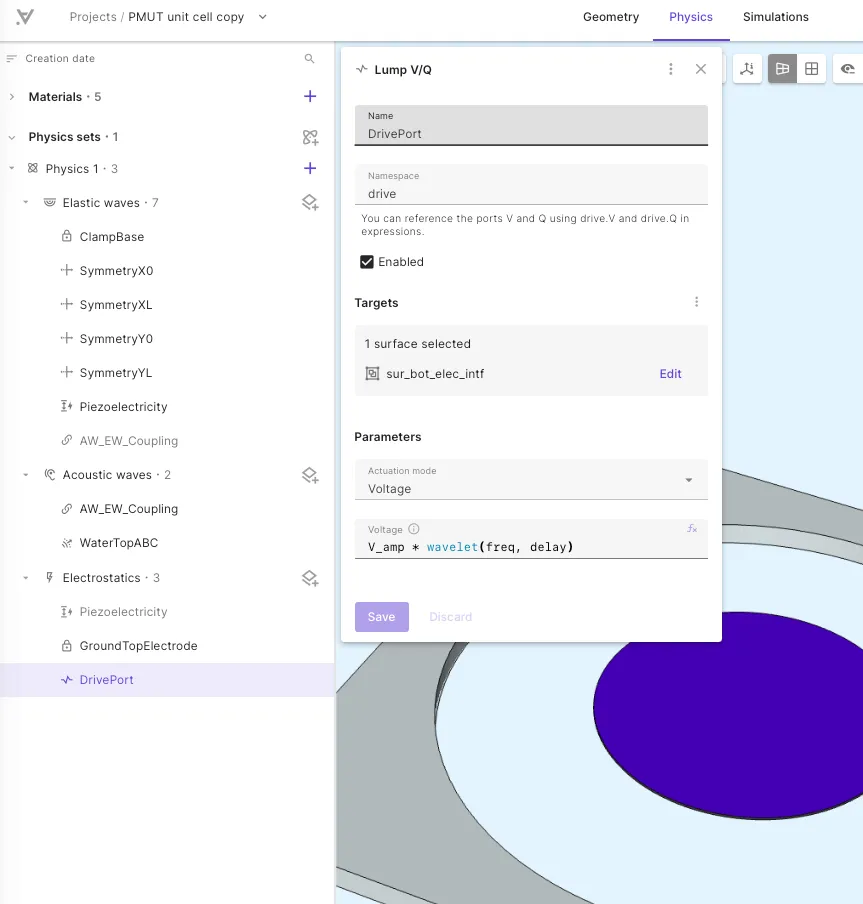Add interaction to Elastic waves
This screenshot has height=904, width=863.
[310, 202]
